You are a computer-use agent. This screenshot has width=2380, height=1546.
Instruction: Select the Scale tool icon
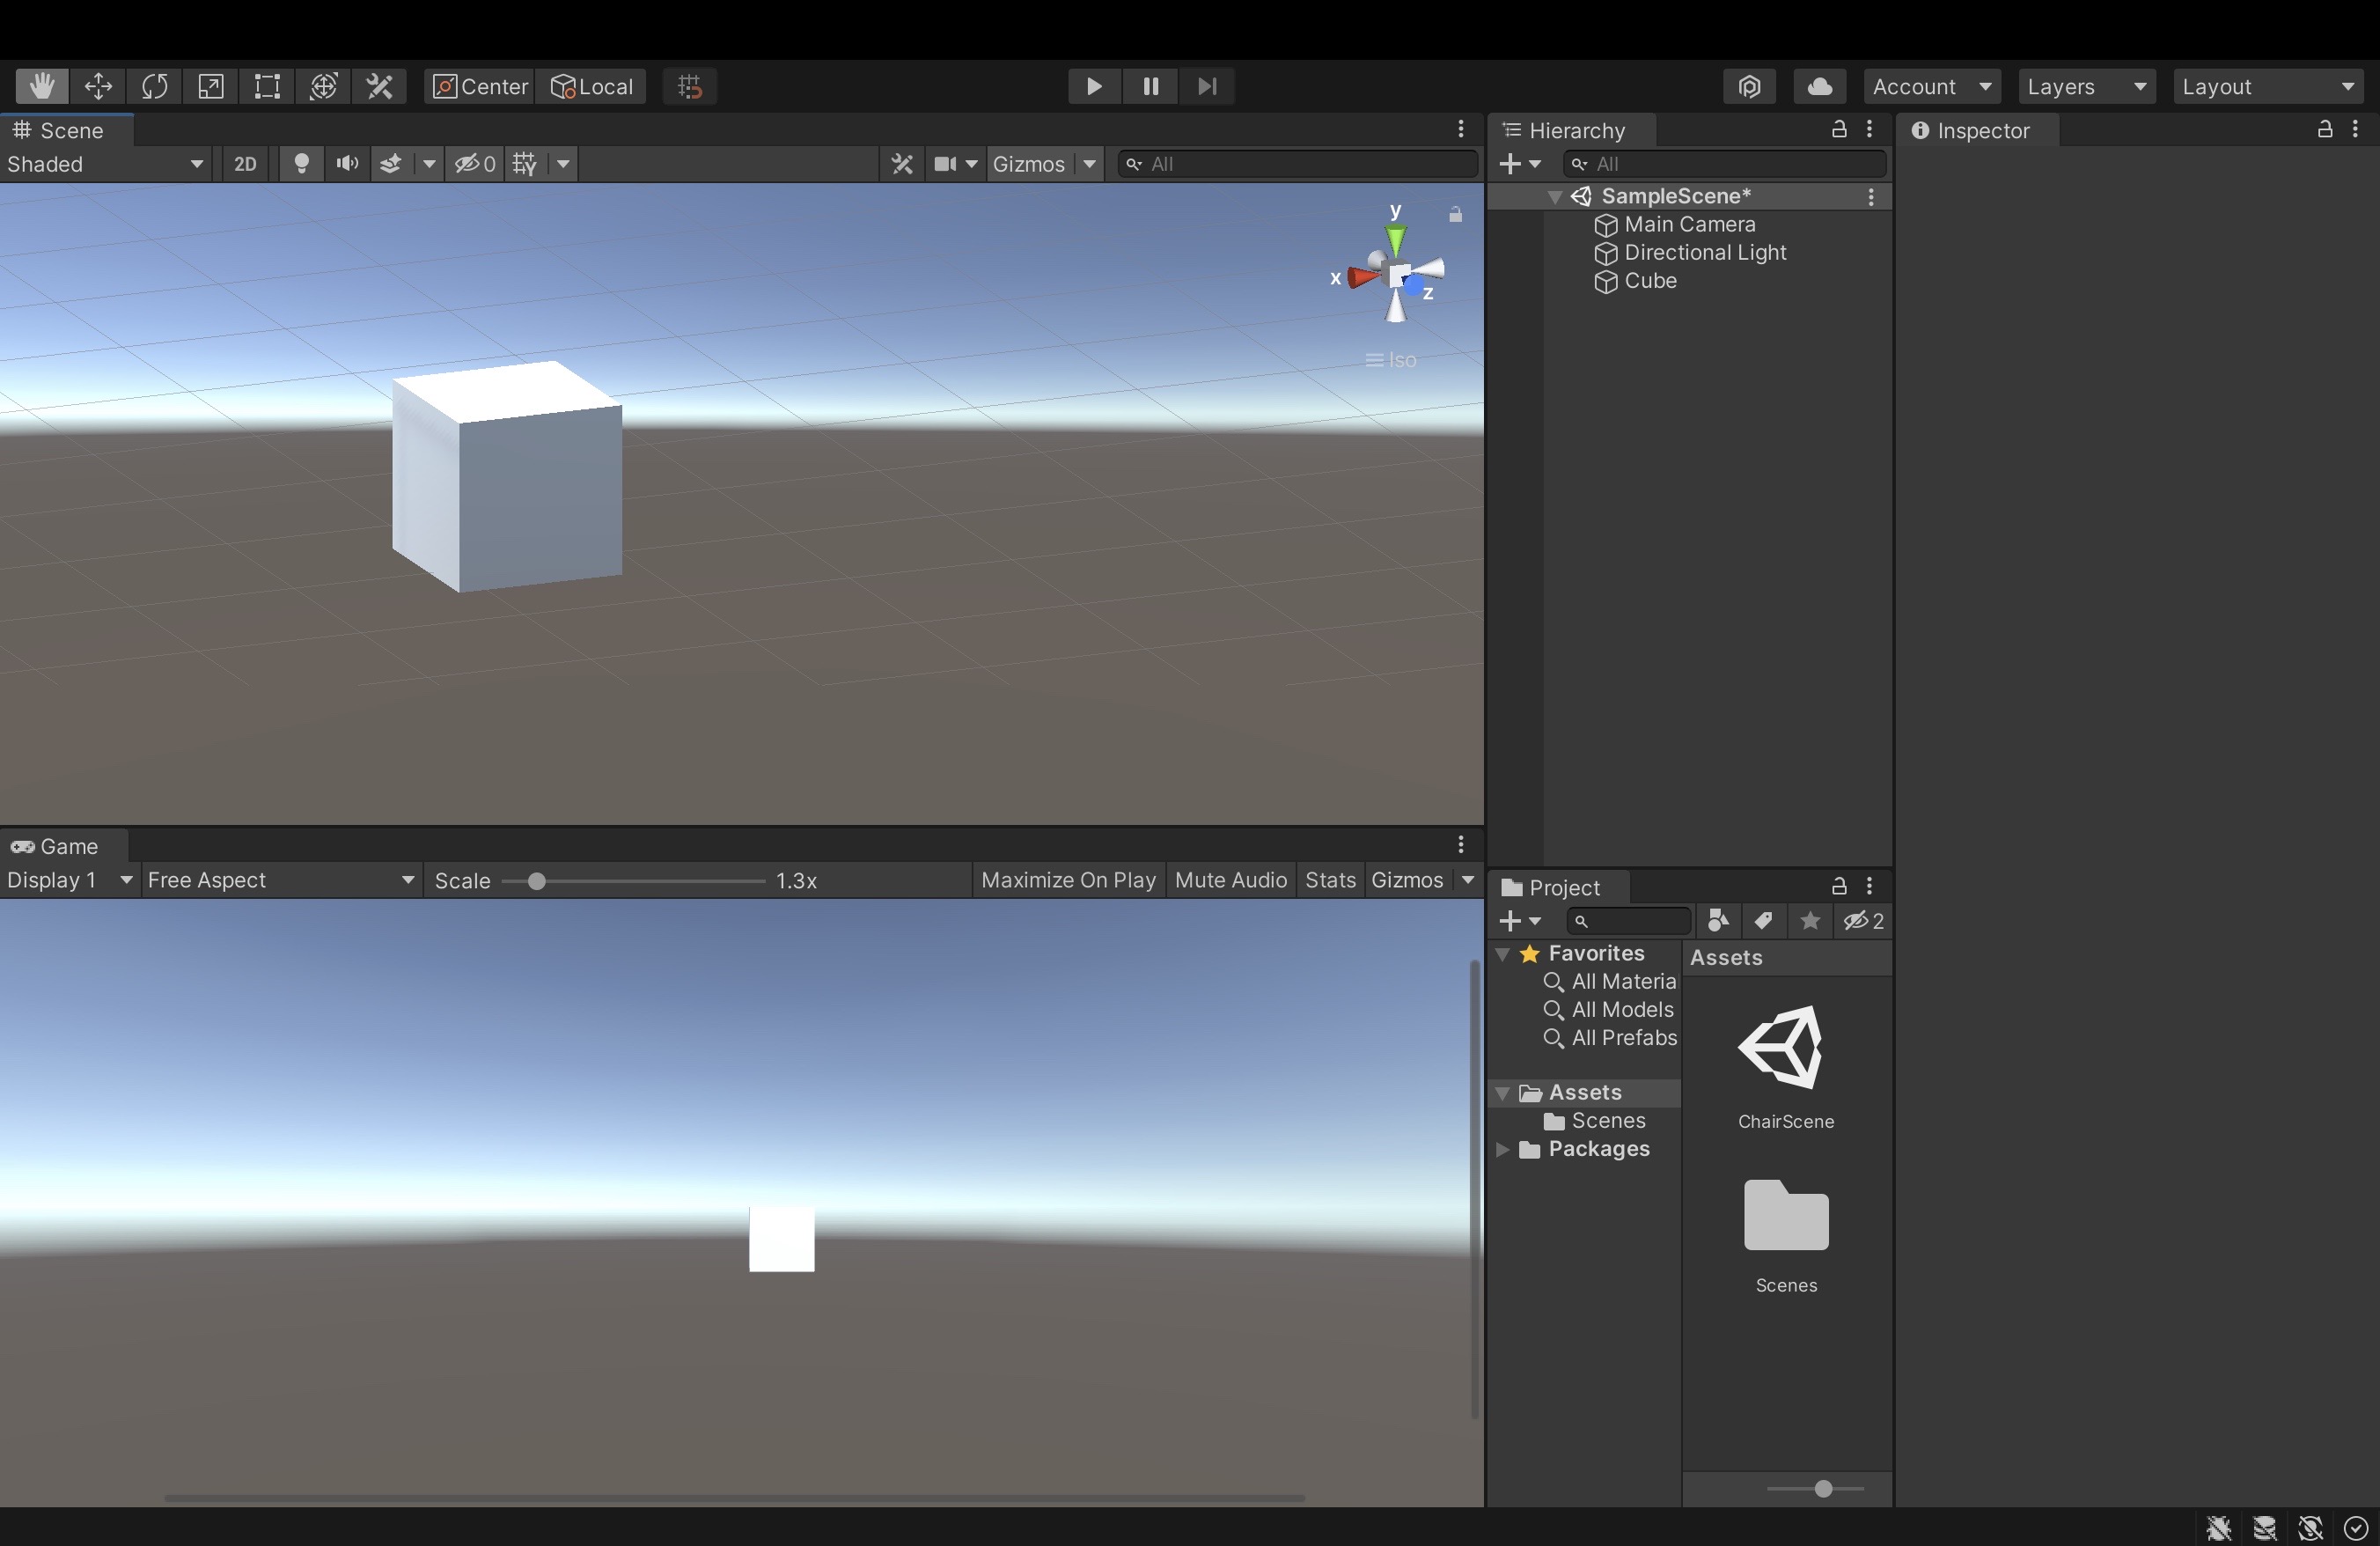211,86
